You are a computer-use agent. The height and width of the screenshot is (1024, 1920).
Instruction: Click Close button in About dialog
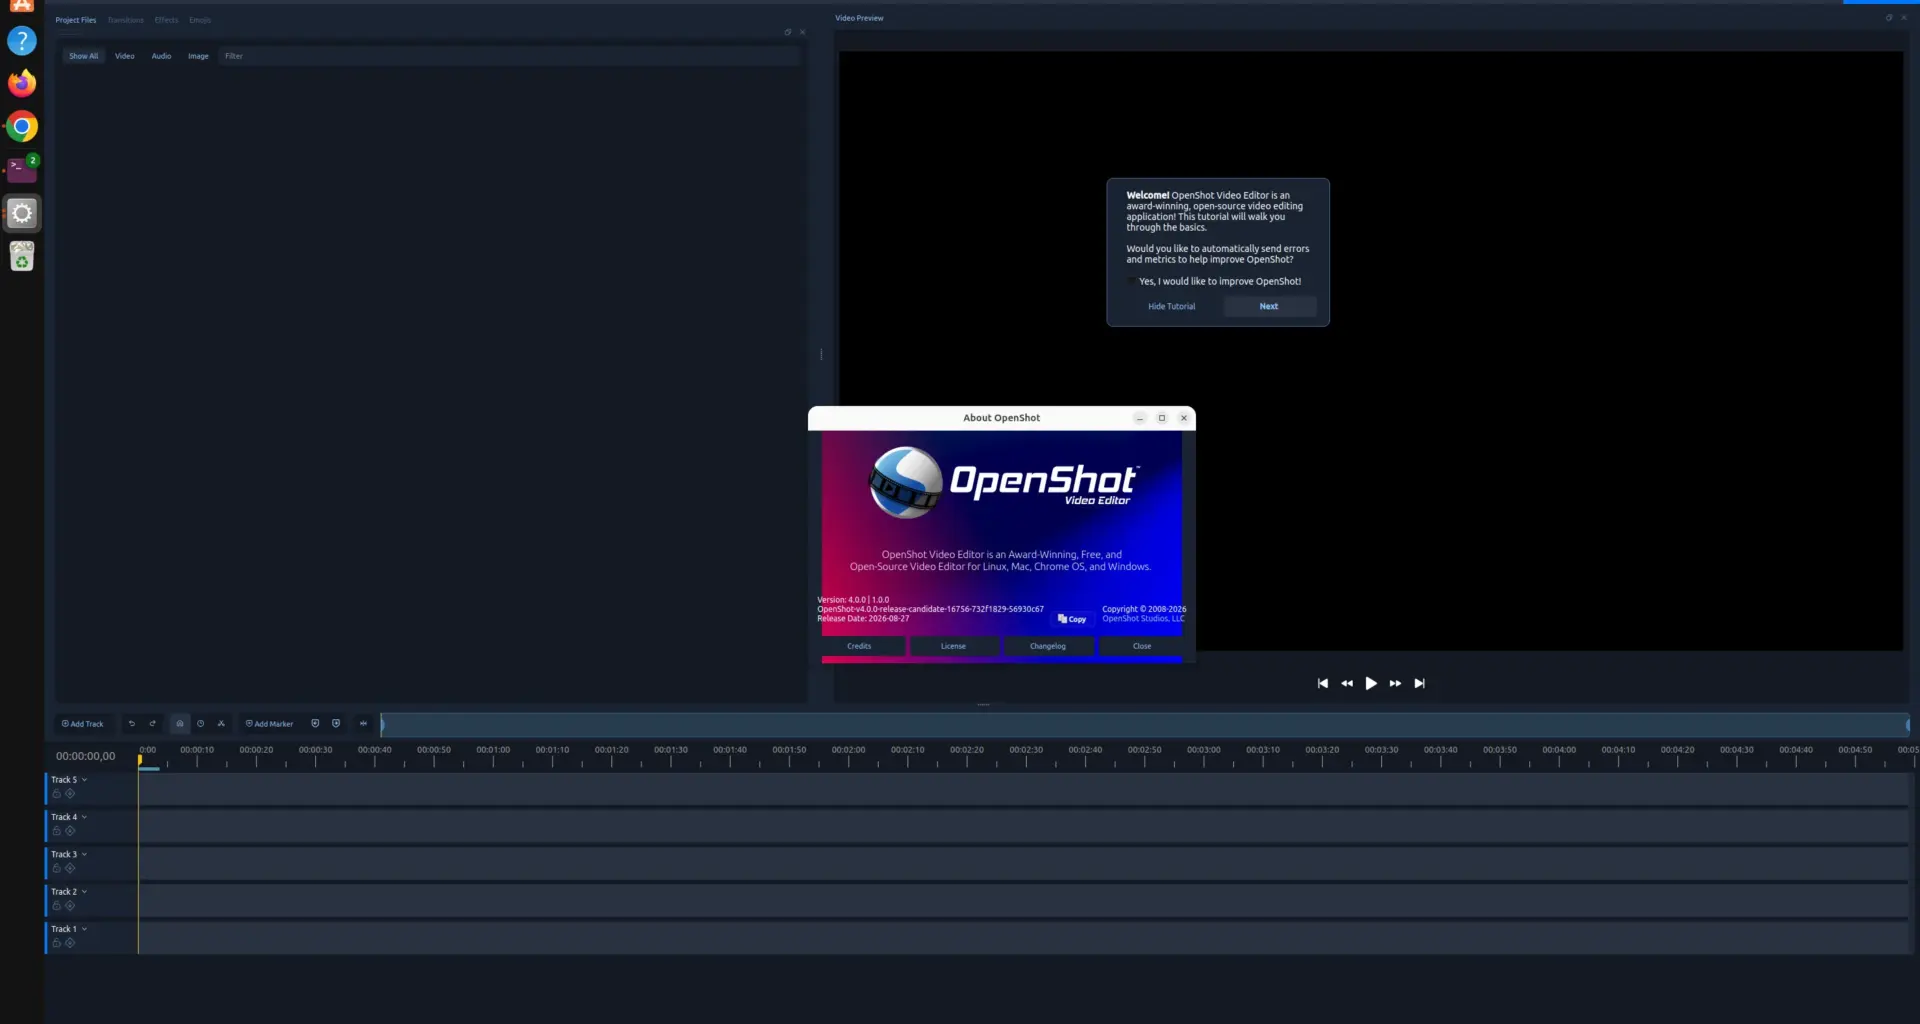tap(1142, 646)
